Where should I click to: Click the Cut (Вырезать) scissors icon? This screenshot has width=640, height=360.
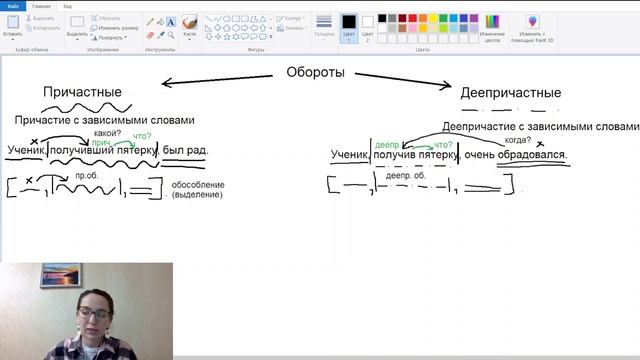coord(29,18)
